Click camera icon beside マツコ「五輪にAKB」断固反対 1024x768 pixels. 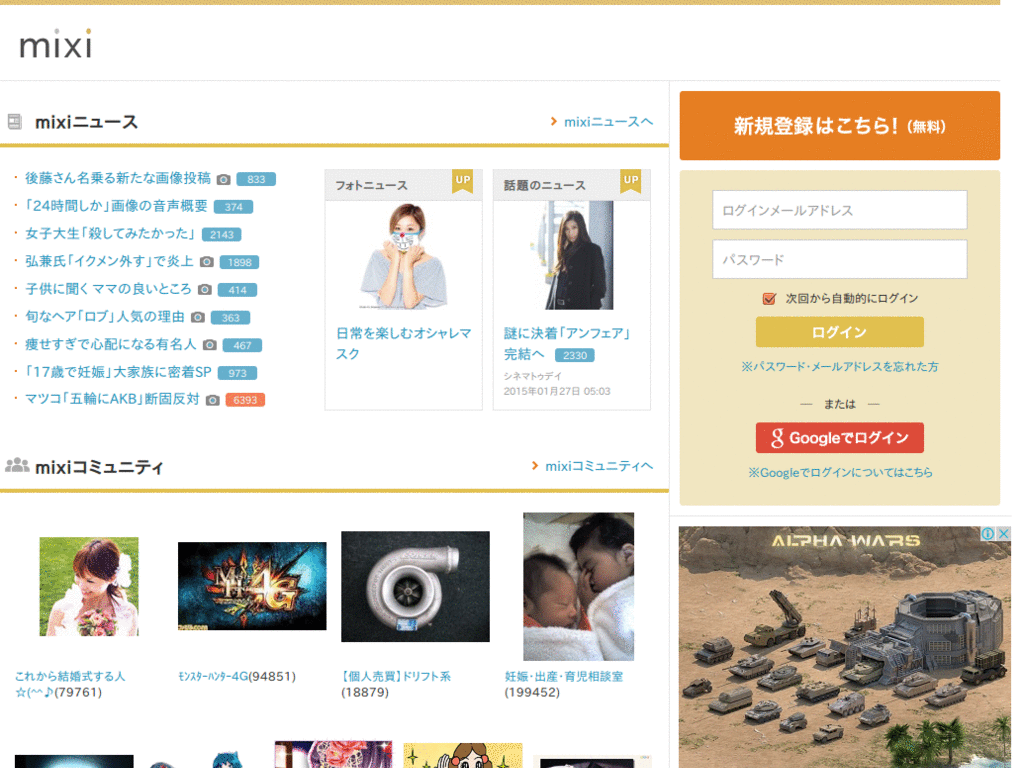click(x=212, y=400)
